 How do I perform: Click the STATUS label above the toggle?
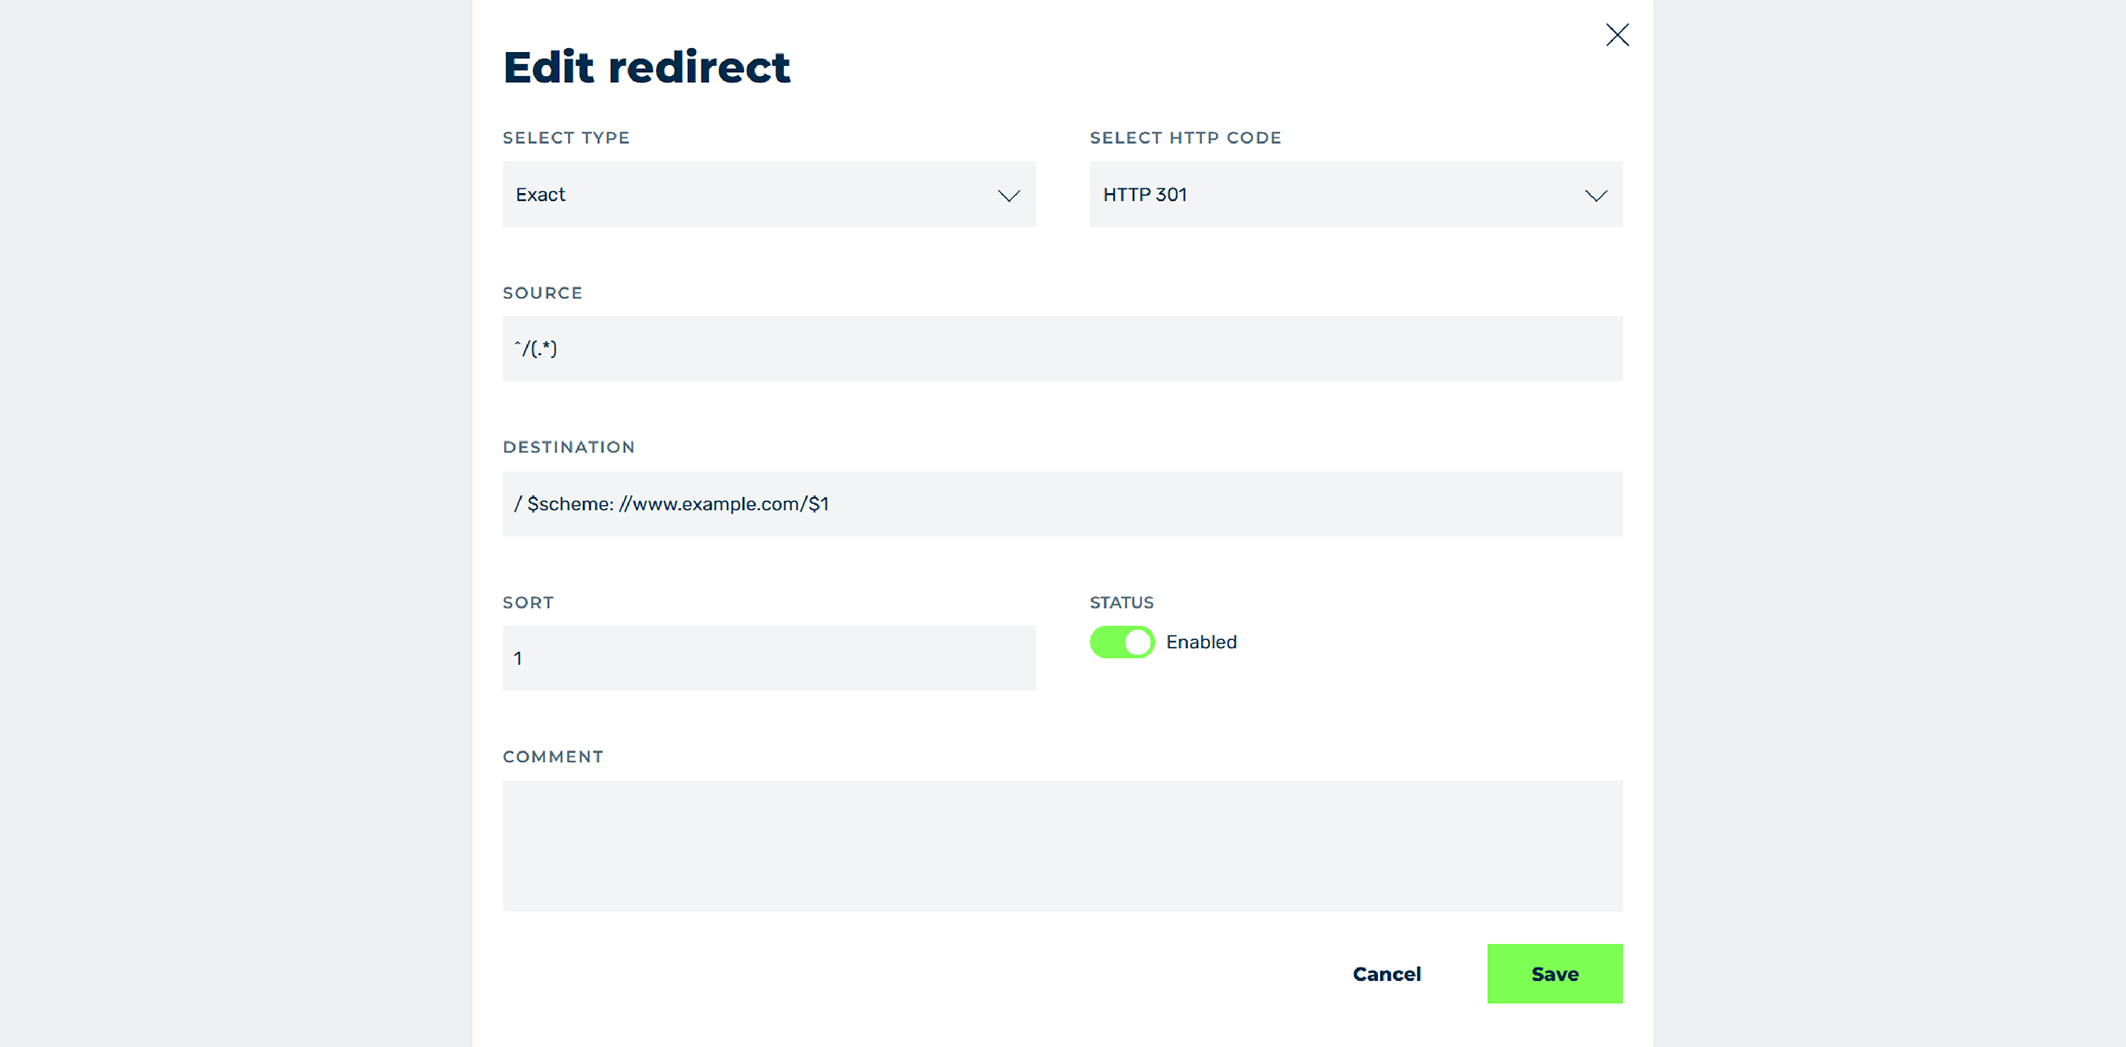(1121, 603)
